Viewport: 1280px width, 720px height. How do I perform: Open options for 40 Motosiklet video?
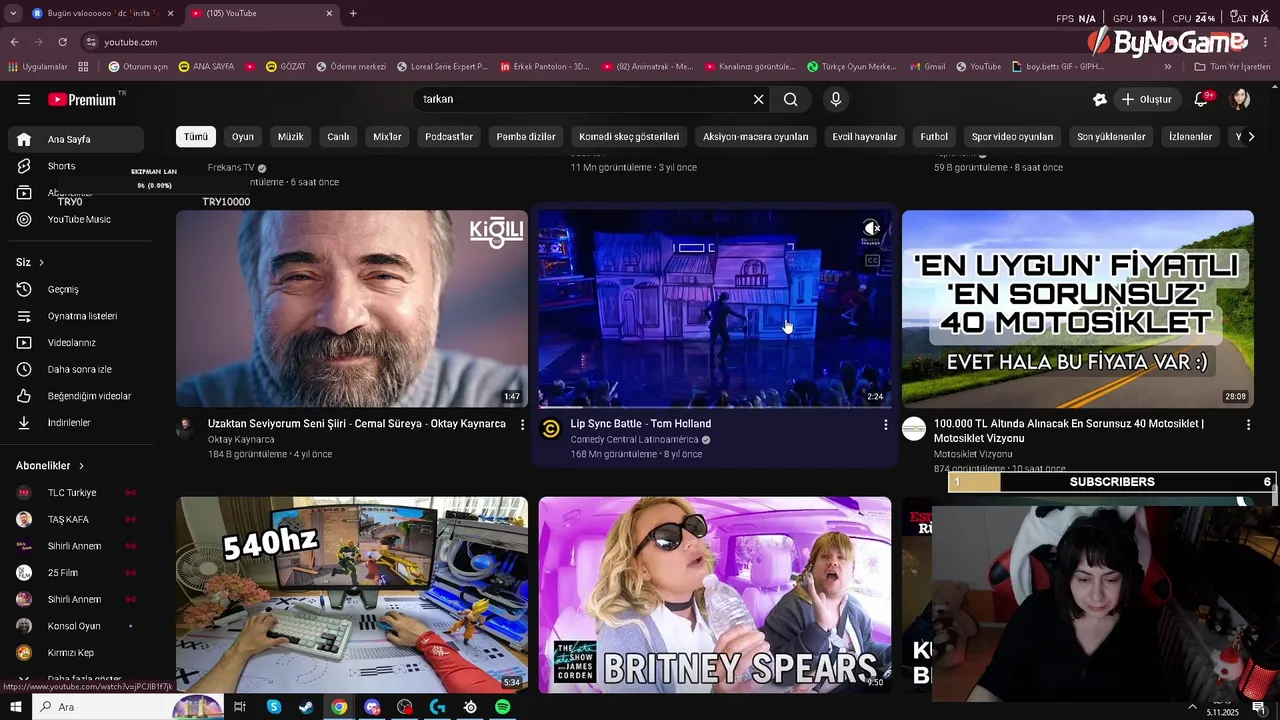(x=1248, y=425)
